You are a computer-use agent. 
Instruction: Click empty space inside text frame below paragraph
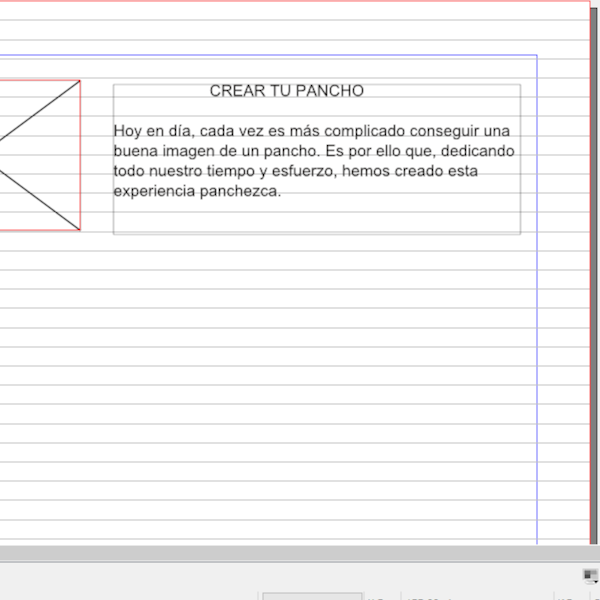point(316,218)
